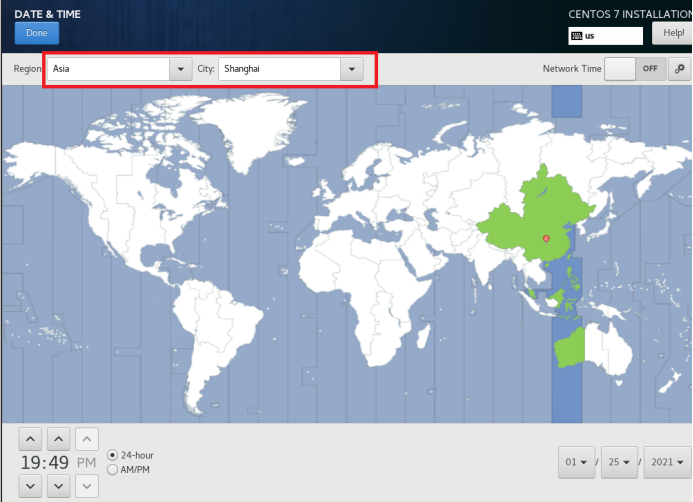Open the Help! button
The image size is (693, 502).
[x=672, y=33]
